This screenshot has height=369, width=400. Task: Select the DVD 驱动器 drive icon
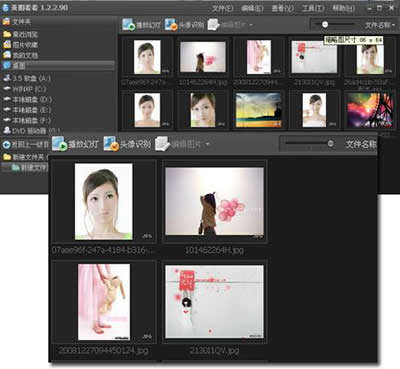7,131
